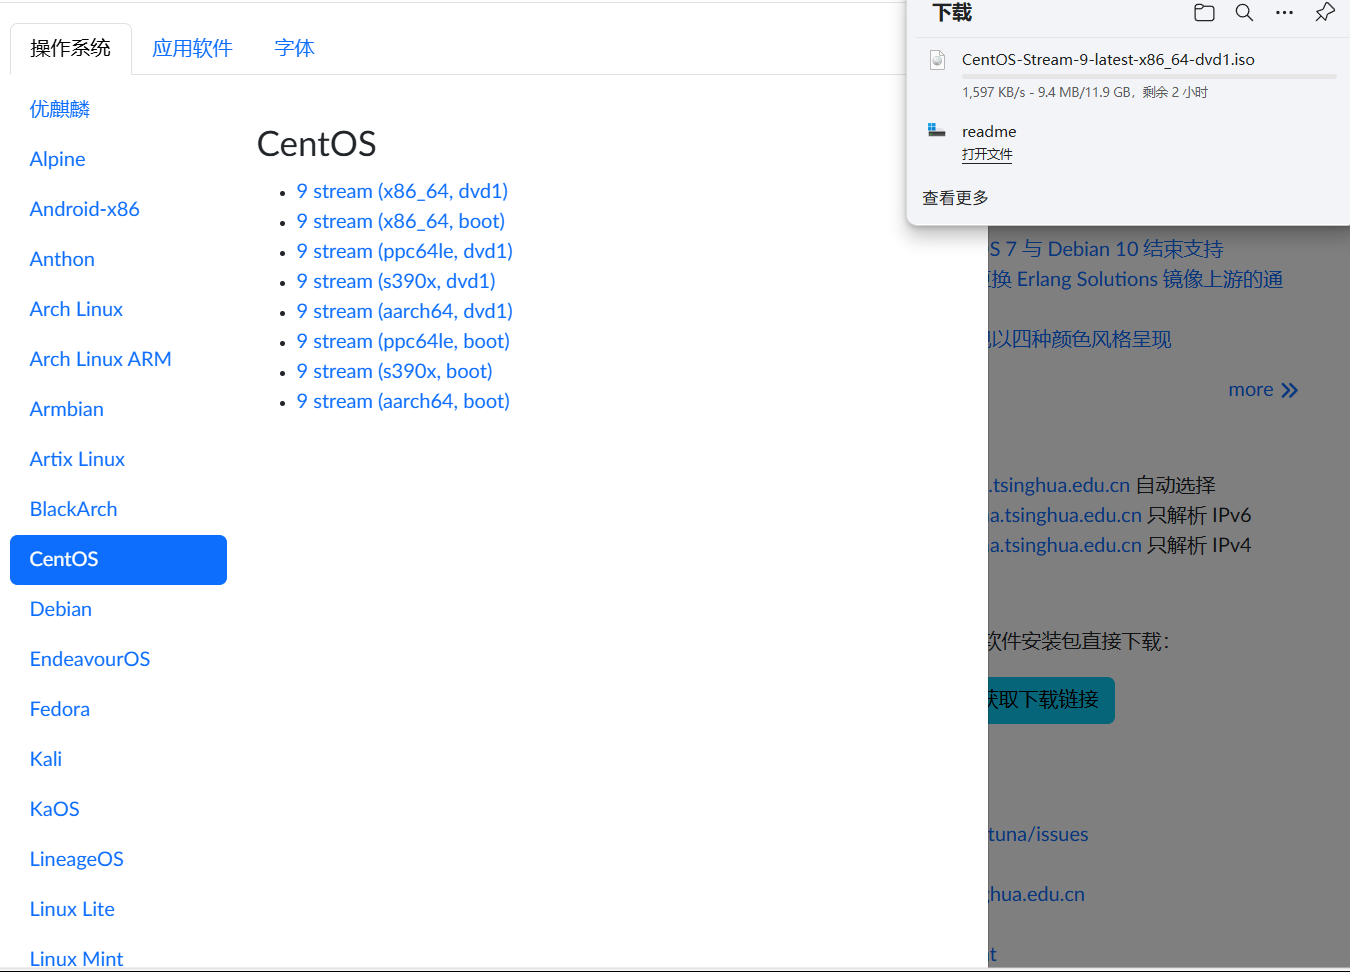This screenshot has width=1350, height=972.
Task: Download 9 stream (aarch64, boot)
Action: point(403,401)
